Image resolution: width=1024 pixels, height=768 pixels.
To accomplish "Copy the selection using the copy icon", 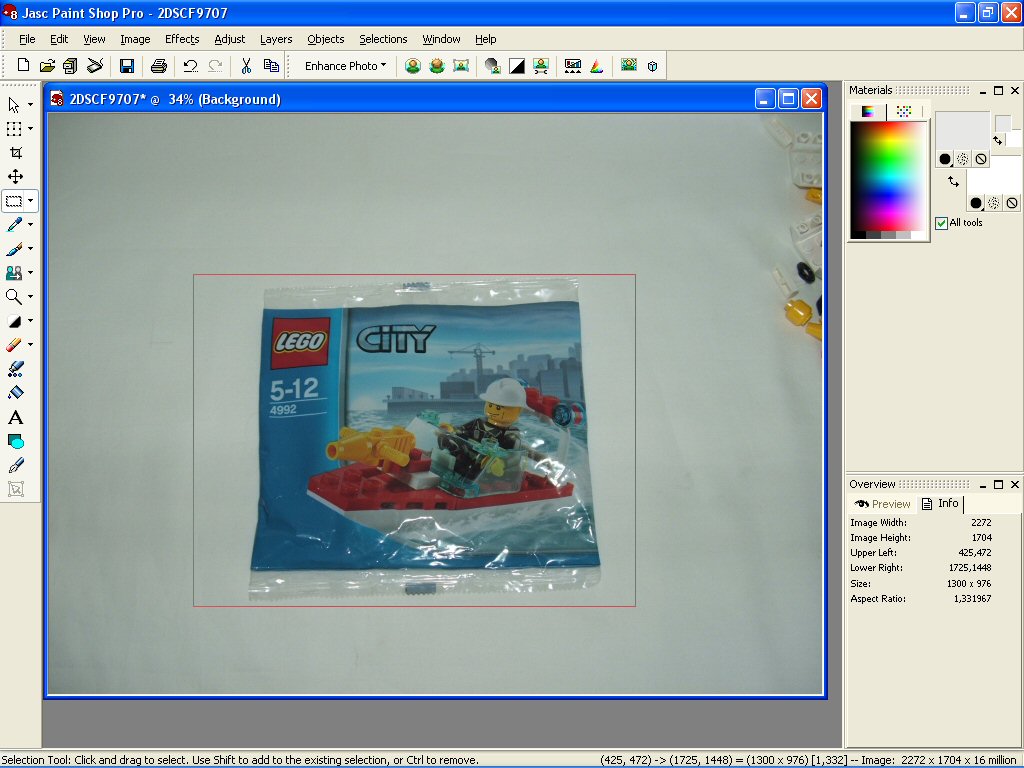I will (271, 65).
